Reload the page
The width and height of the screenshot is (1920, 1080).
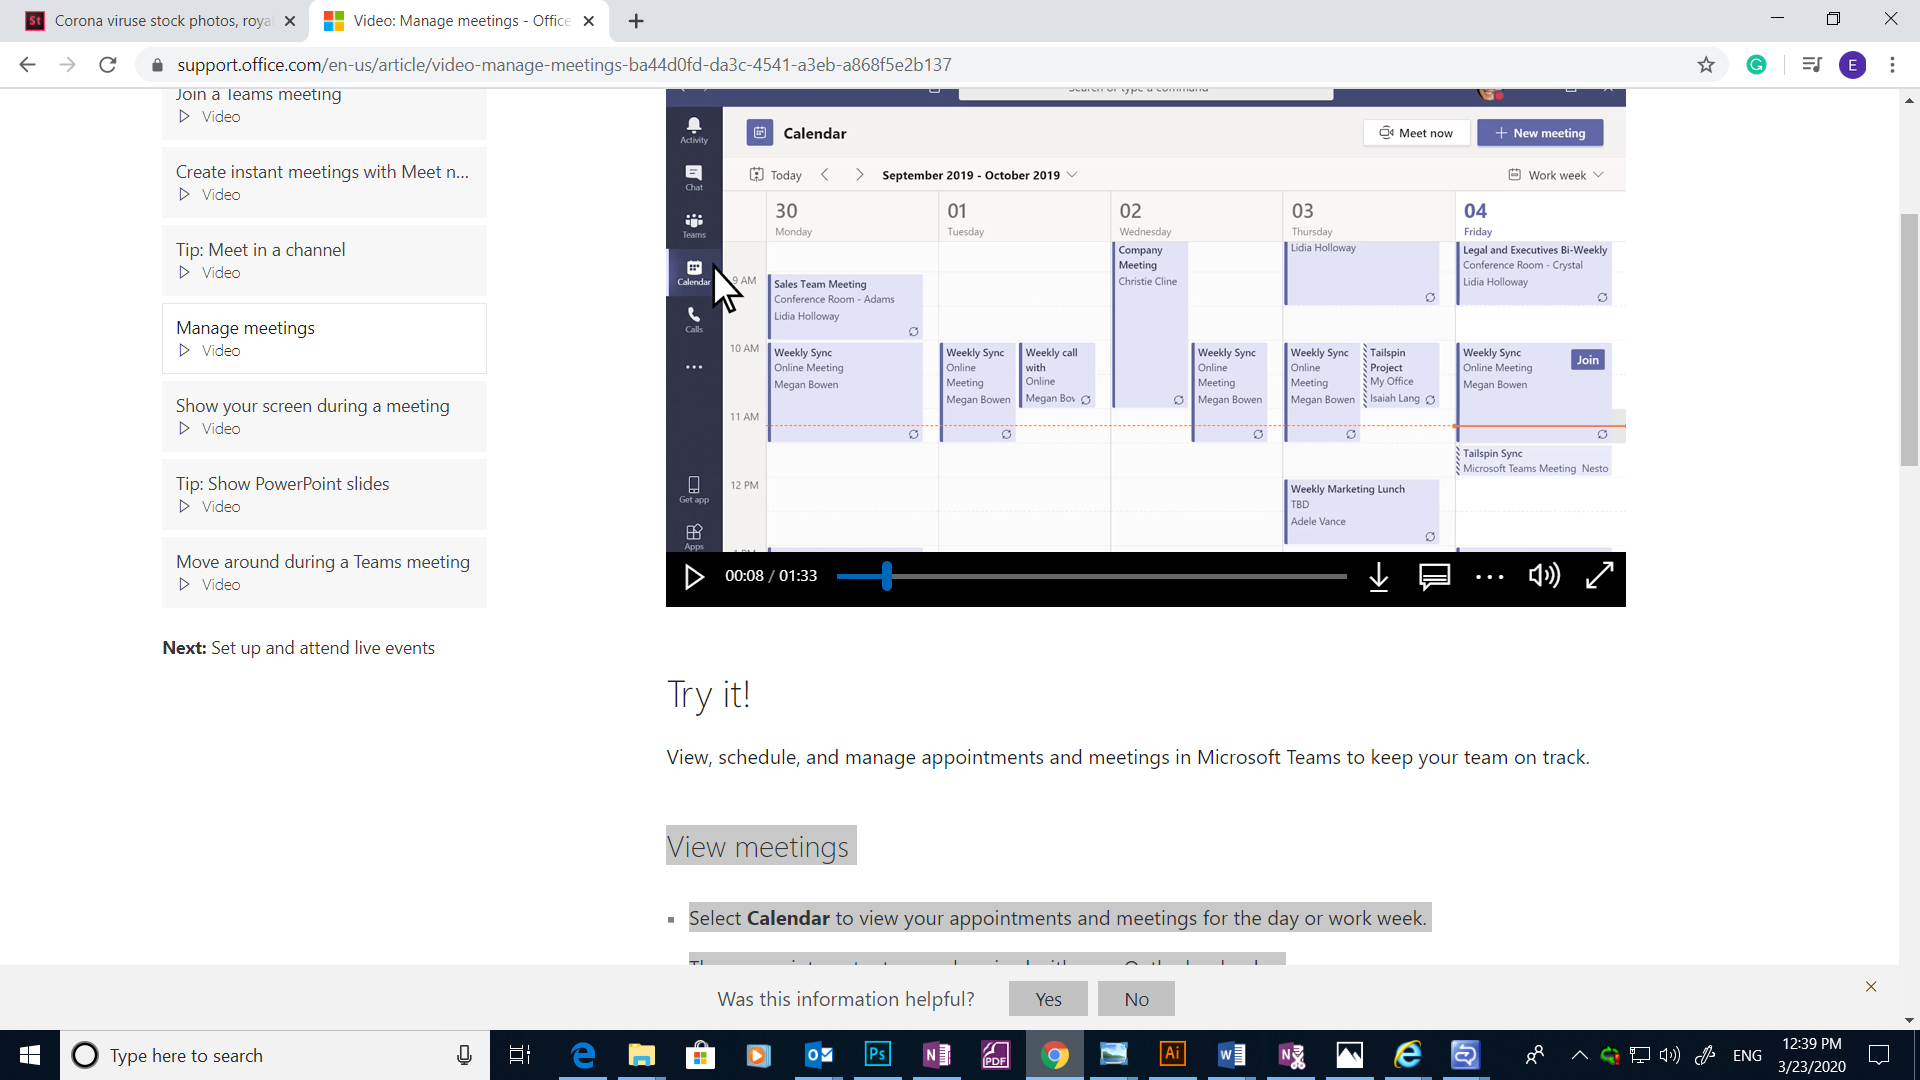pos(108,65)
